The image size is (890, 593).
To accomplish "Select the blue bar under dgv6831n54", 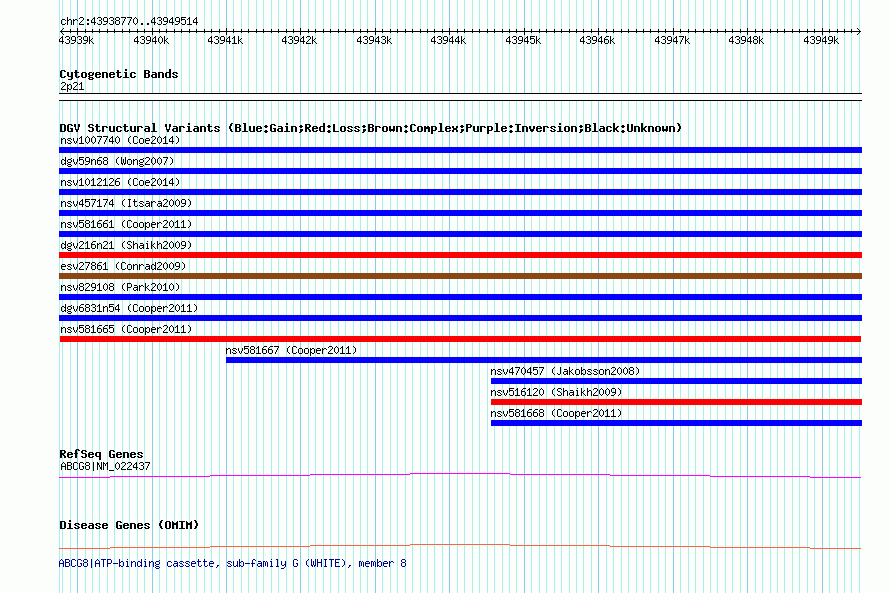I will 460,318.
